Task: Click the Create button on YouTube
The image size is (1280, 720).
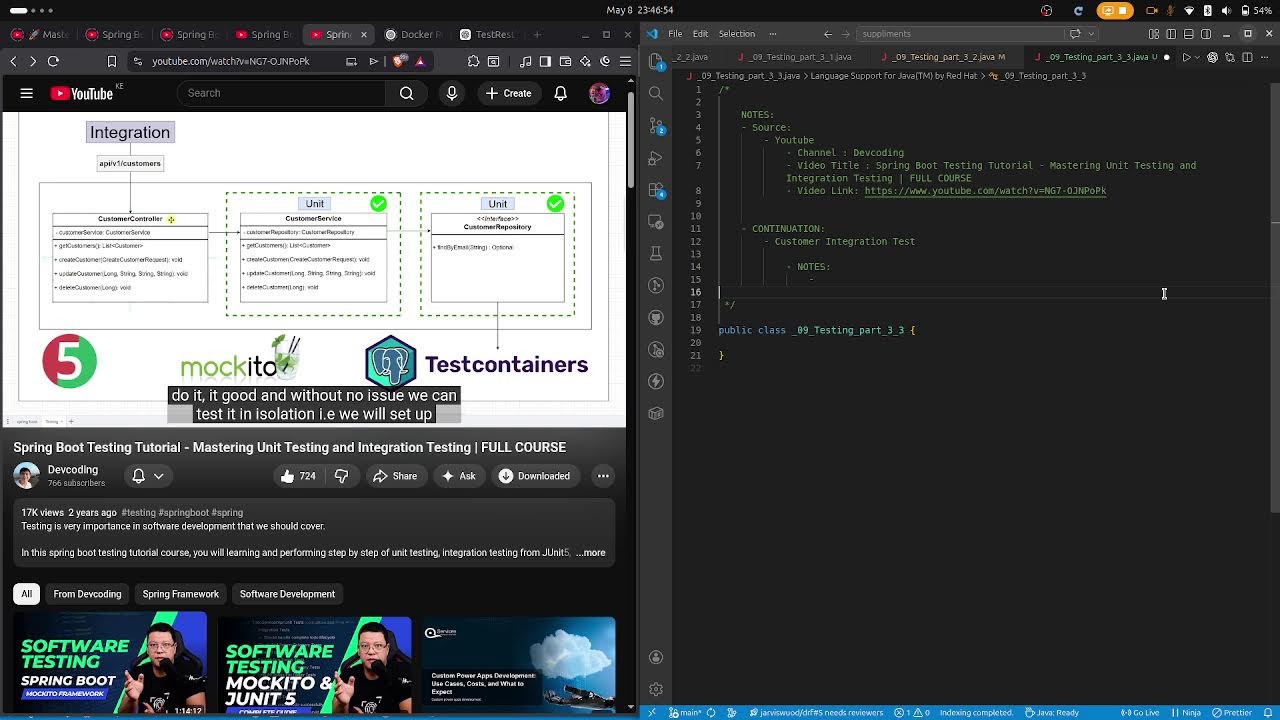Action: click(509, 93)
